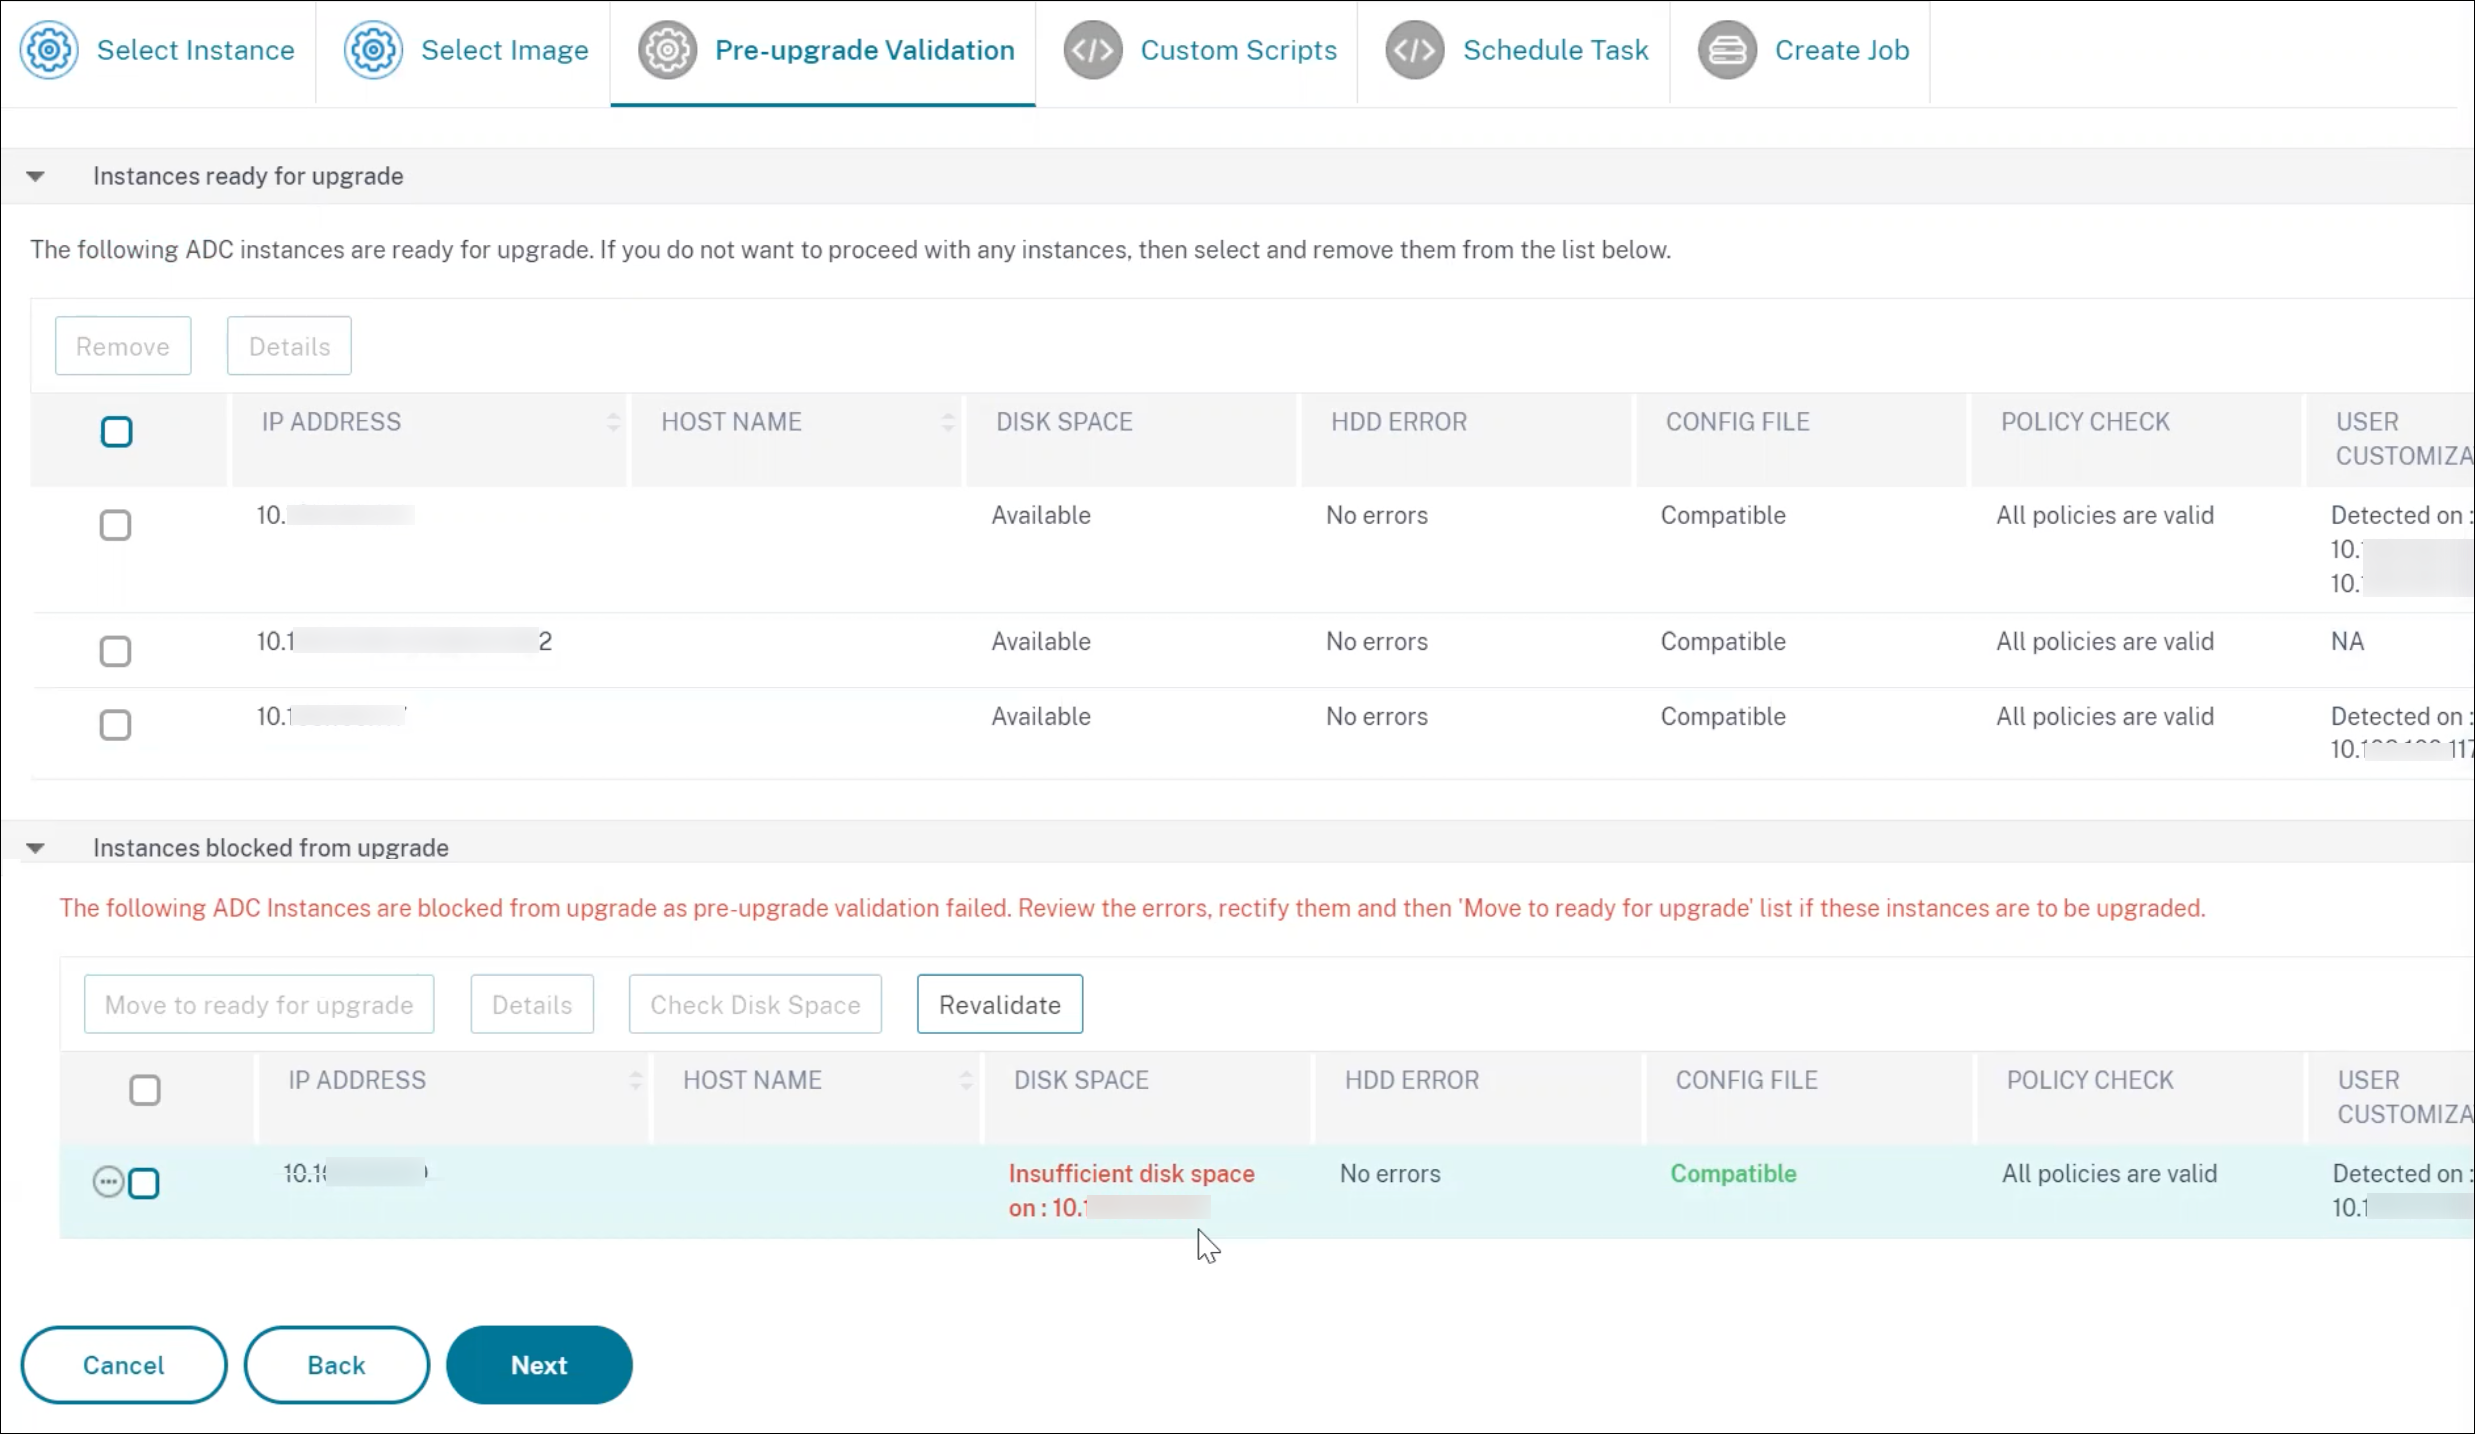
Task: Click the Custom Scripts code icon
Action: [1093, 50]
